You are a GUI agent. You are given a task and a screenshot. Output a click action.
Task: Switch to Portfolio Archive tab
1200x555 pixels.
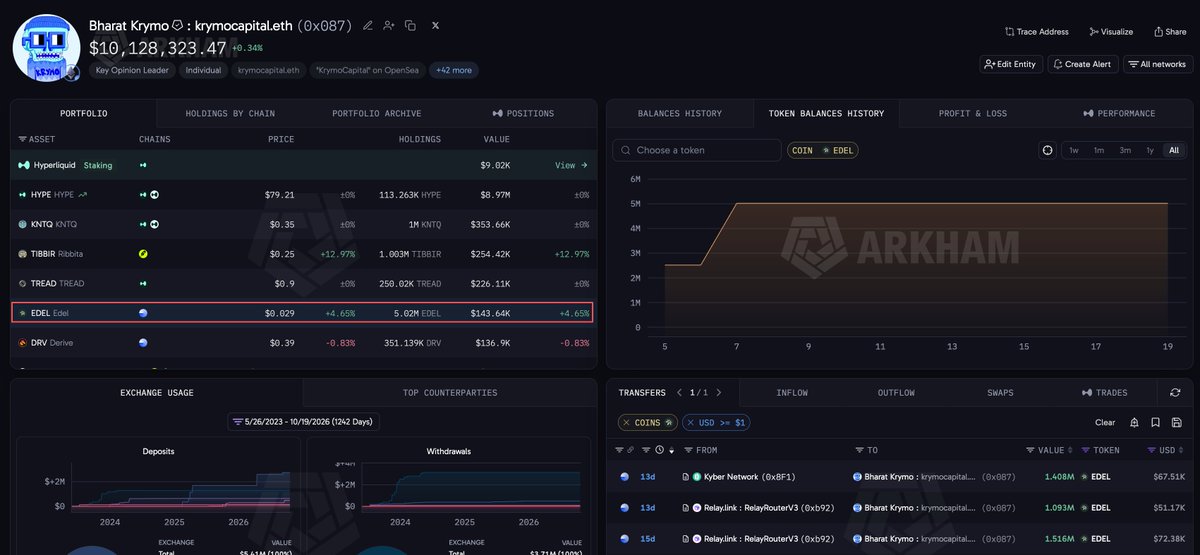[376, 113]
